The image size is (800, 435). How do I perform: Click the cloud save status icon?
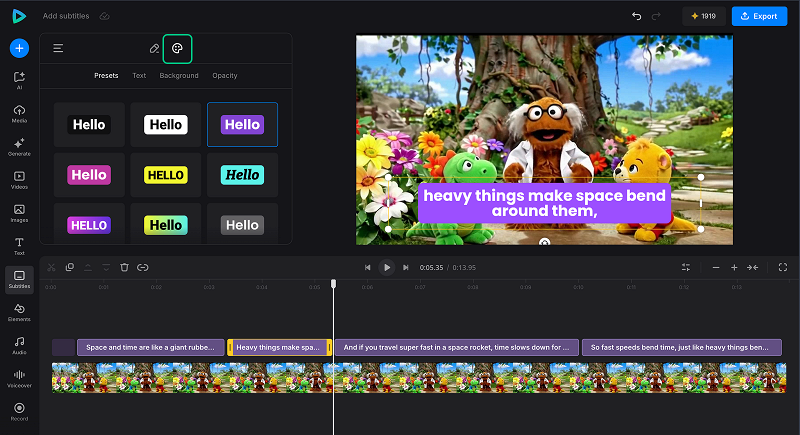tap(105, 16)
